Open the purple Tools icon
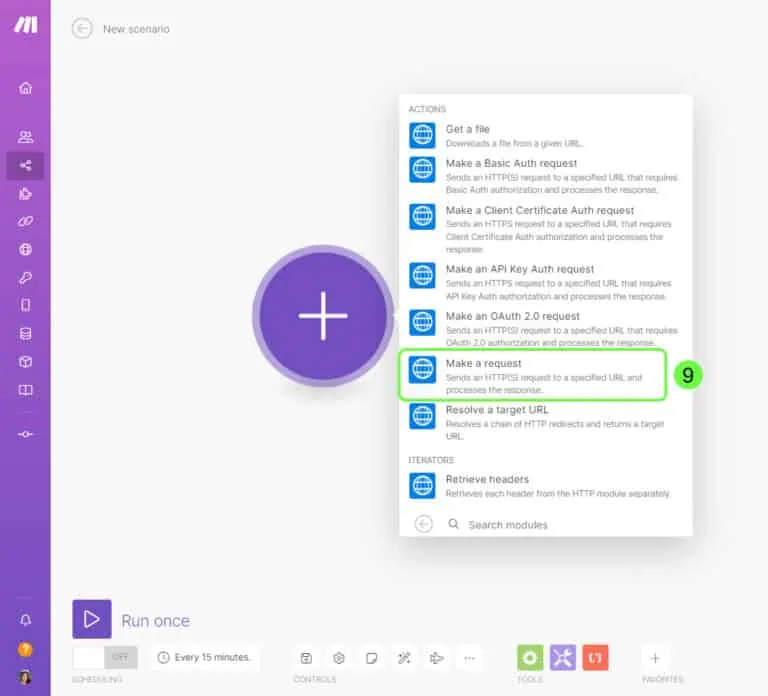 click(563, 658)
